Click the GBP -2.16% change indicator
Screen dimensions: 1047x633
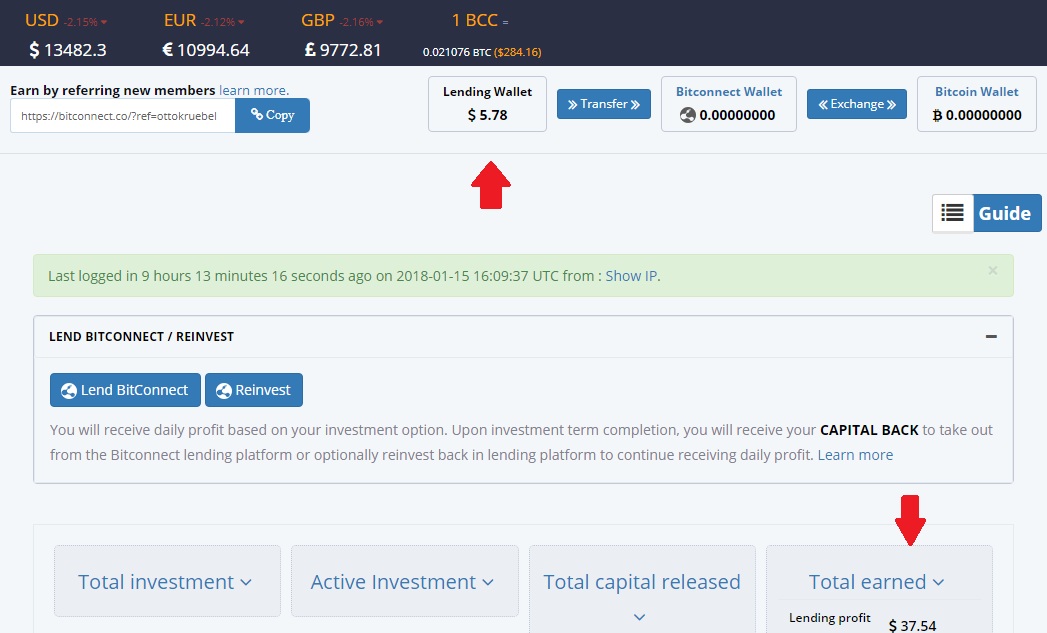click(361, 22)
